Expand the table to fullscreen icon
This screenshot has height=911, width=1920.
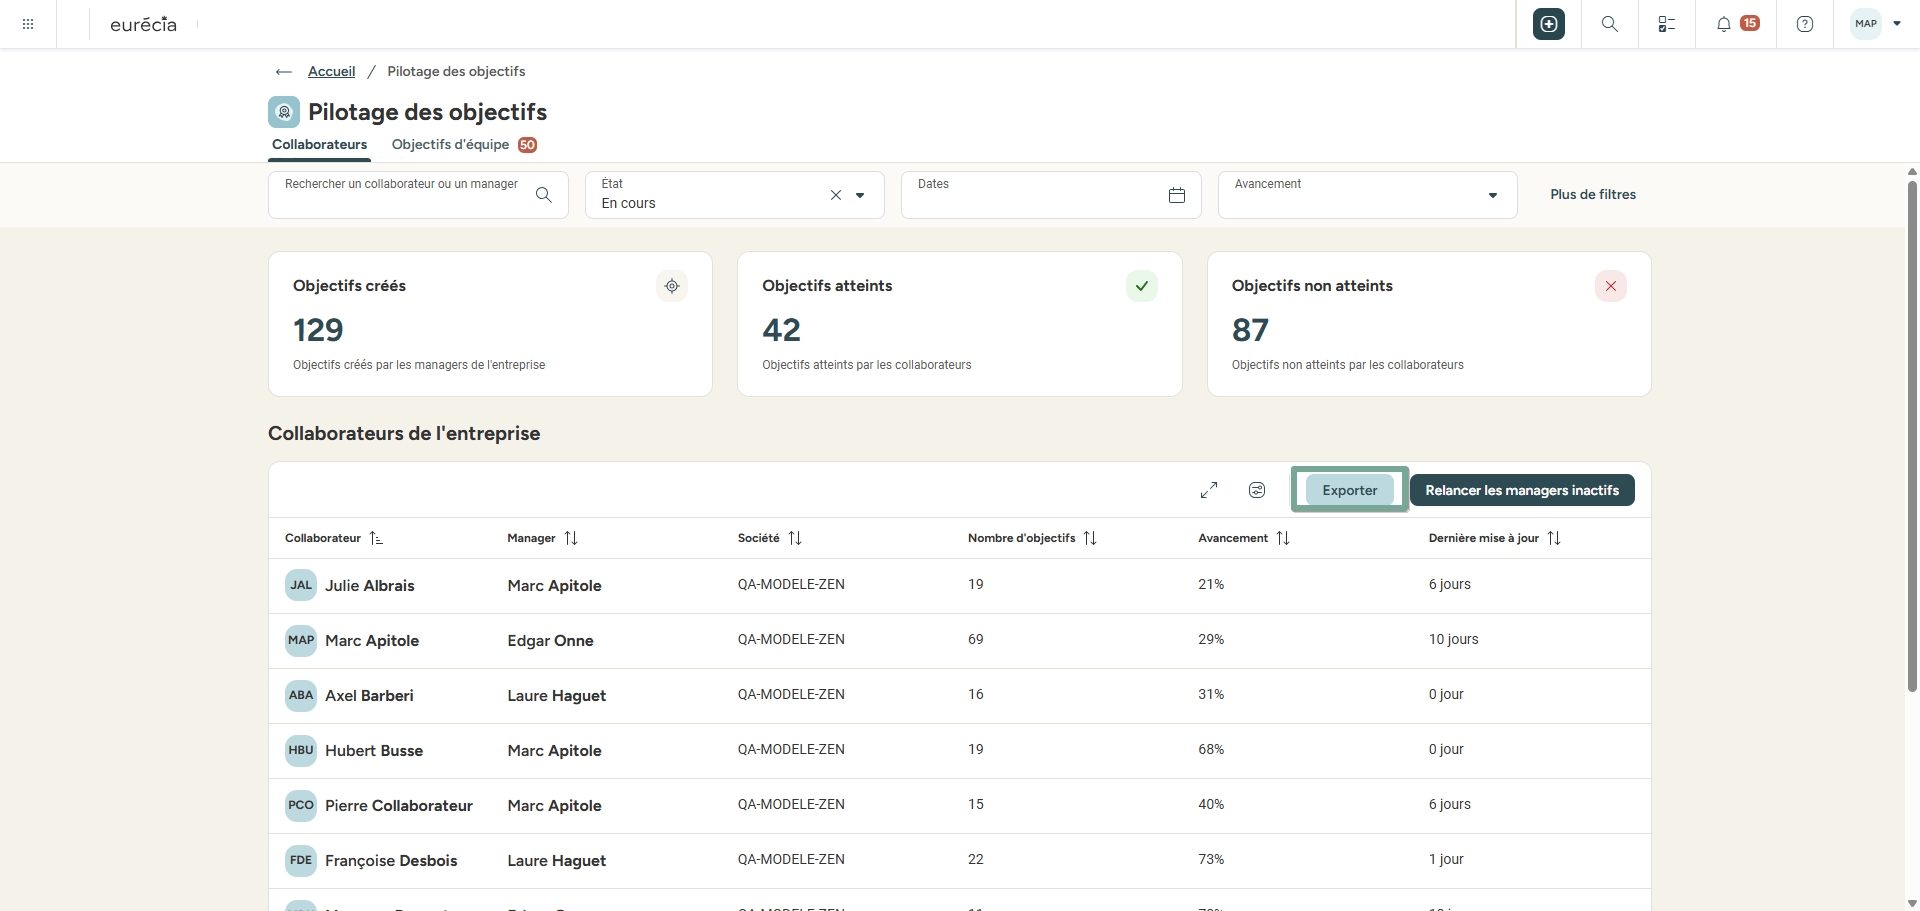pos(1209,490)
